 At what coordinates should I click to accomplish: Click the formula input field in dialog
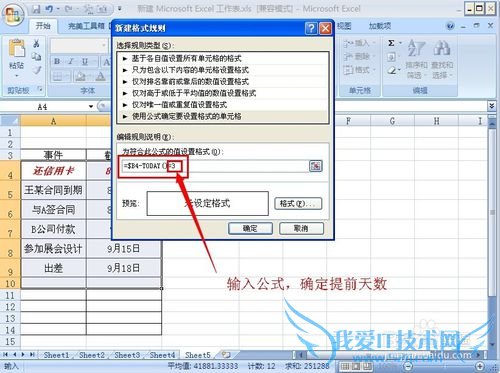[215, 166]
